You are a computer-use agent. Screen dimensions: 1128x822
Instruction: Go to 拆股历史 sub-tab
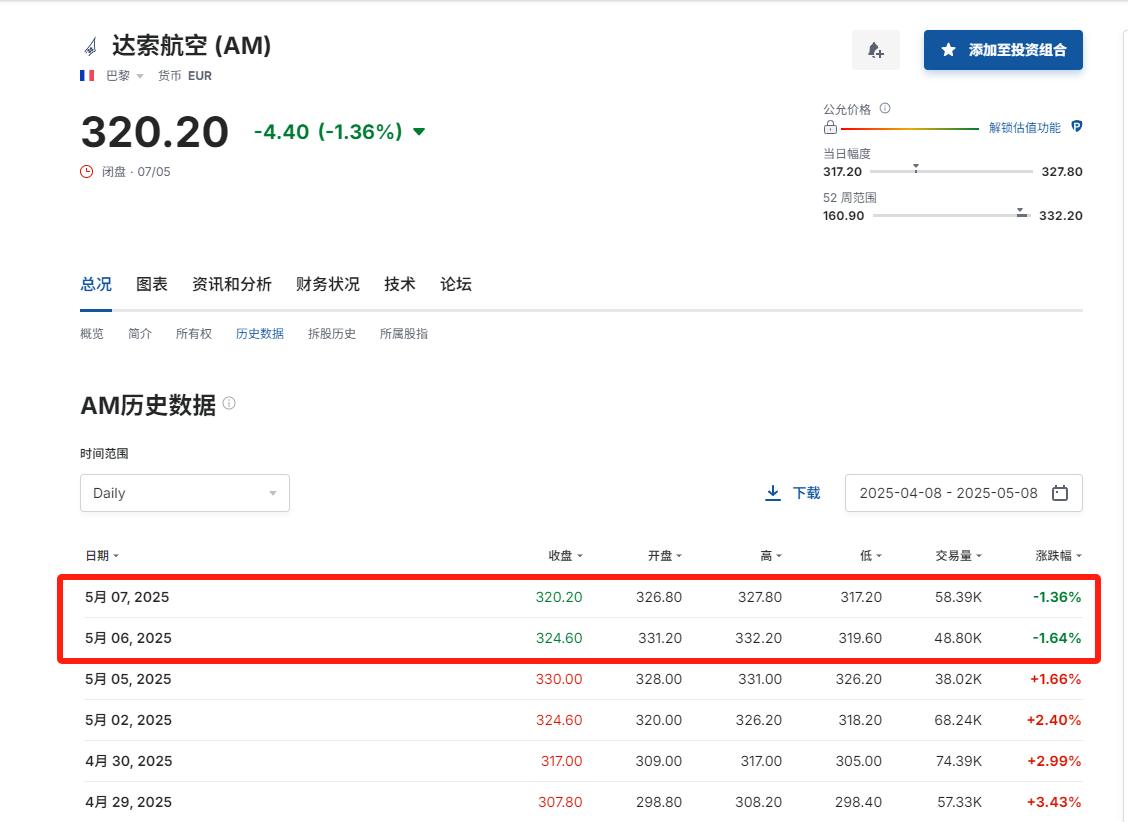(332, 334)
